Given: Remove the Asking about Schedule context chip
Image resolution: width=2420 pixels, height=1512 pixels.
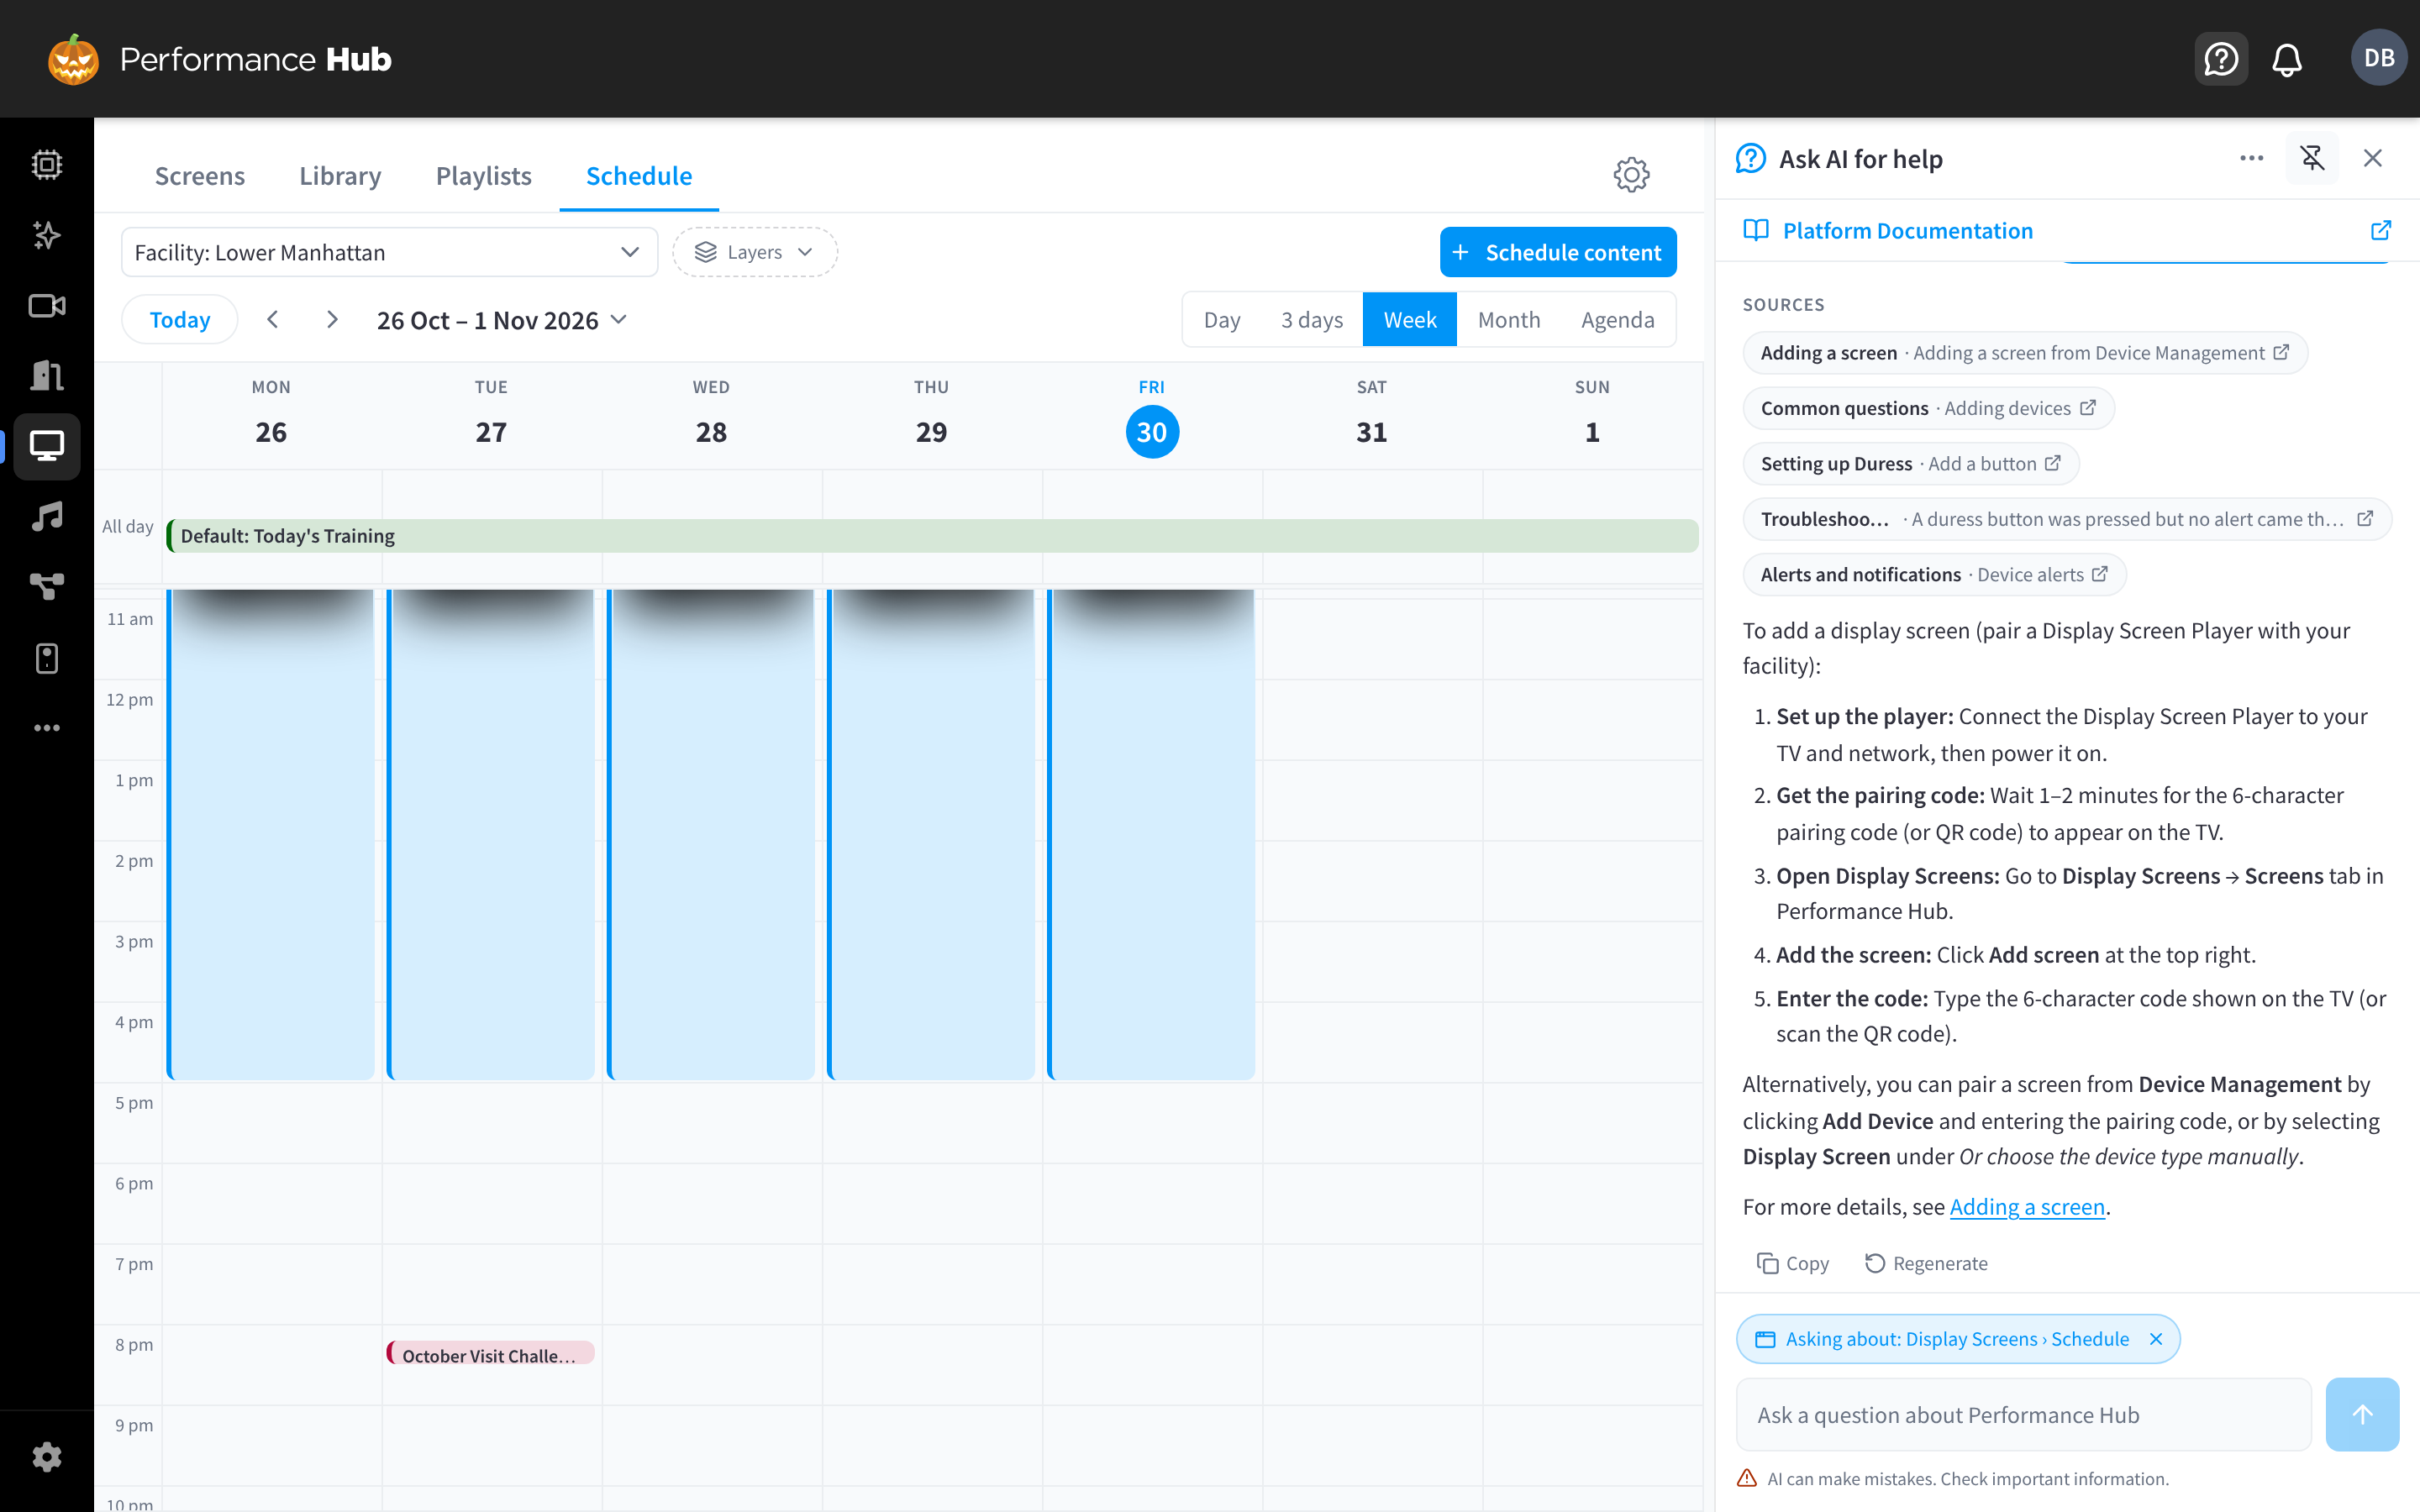Looking at the screenshot, I should [2156, 1339].
